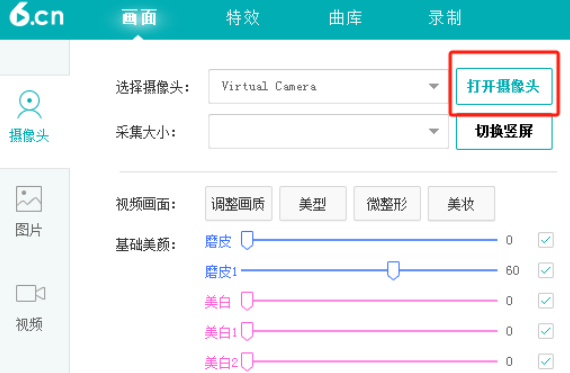Open the 曲库 tab
This screenshot has height=373, width=570.
345,18
